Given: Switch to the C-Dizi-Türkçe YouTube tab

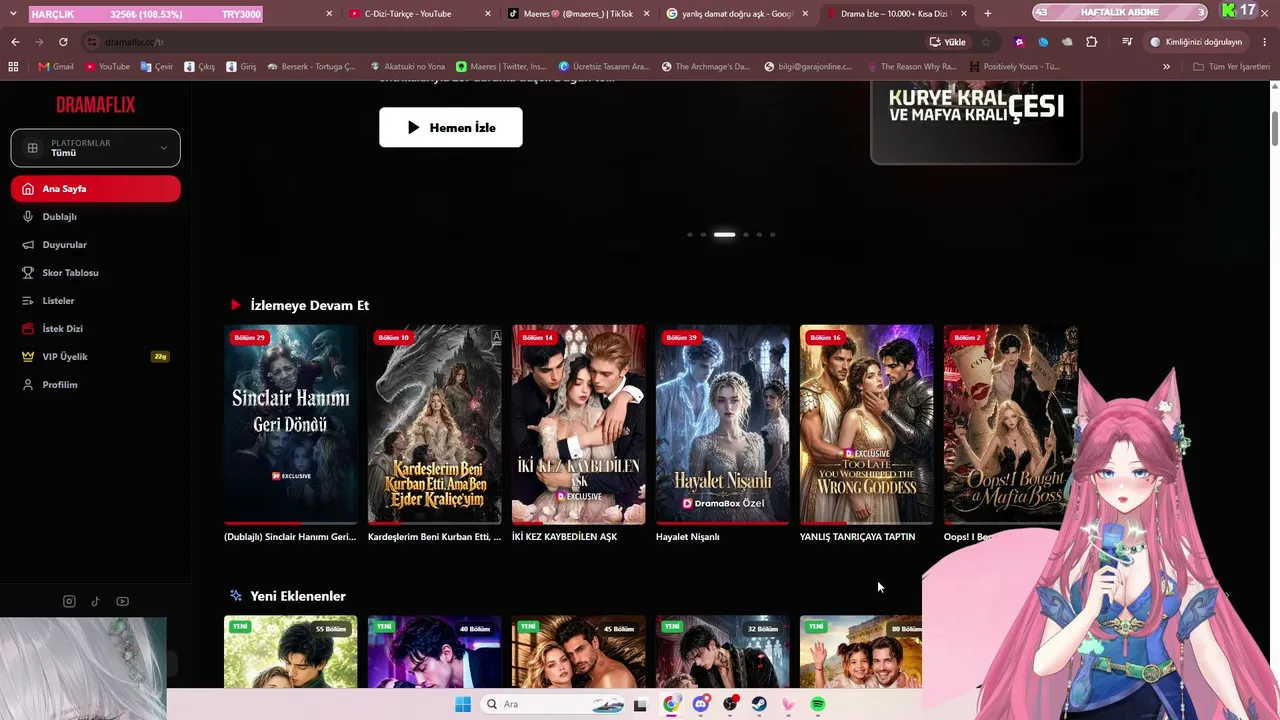Looking at the screenshot, I should point(420,14).
